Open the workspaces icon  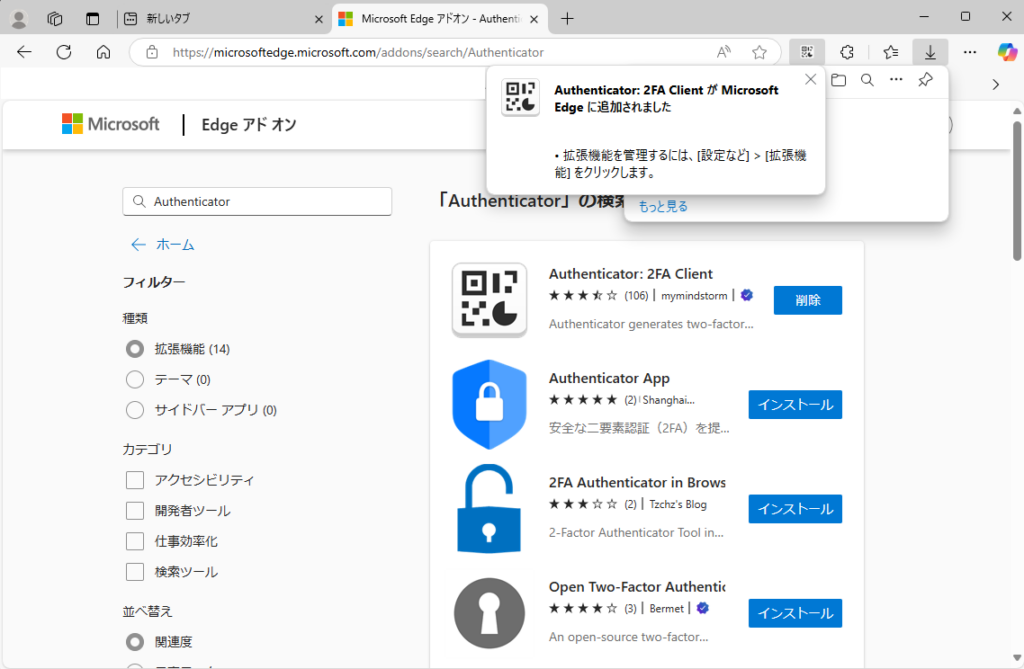55,19
